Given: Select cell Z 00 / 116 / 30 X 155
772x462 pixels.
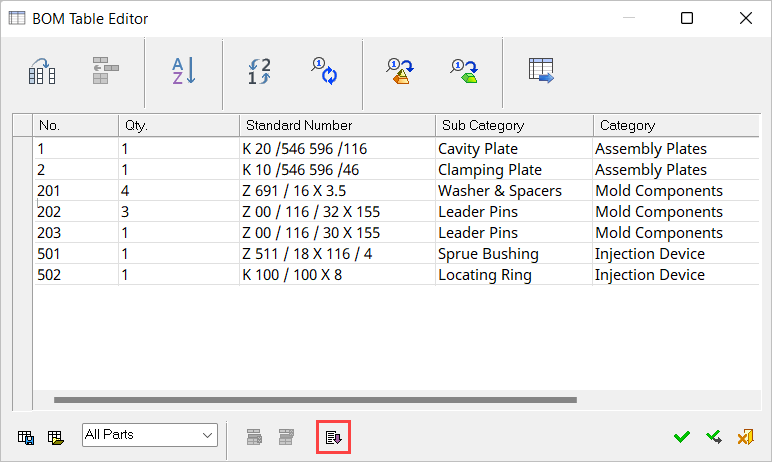Looking at the screenshot, I should pyautogui.click(x=337, y=233).
